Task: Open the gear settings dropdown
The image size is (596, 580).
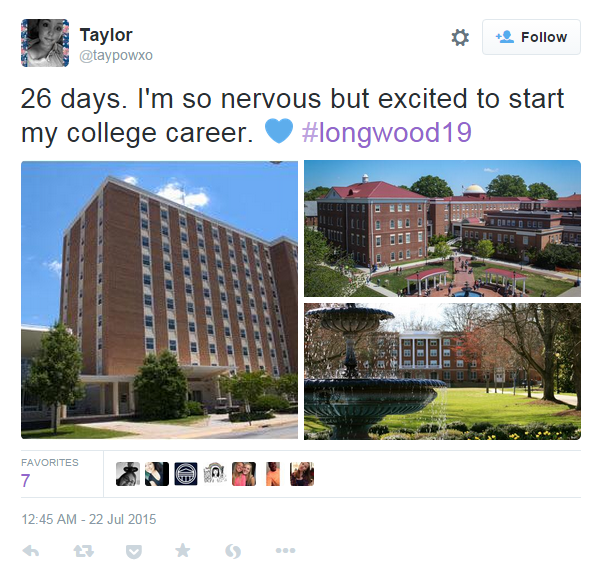Action: click(x=460, y=38)
